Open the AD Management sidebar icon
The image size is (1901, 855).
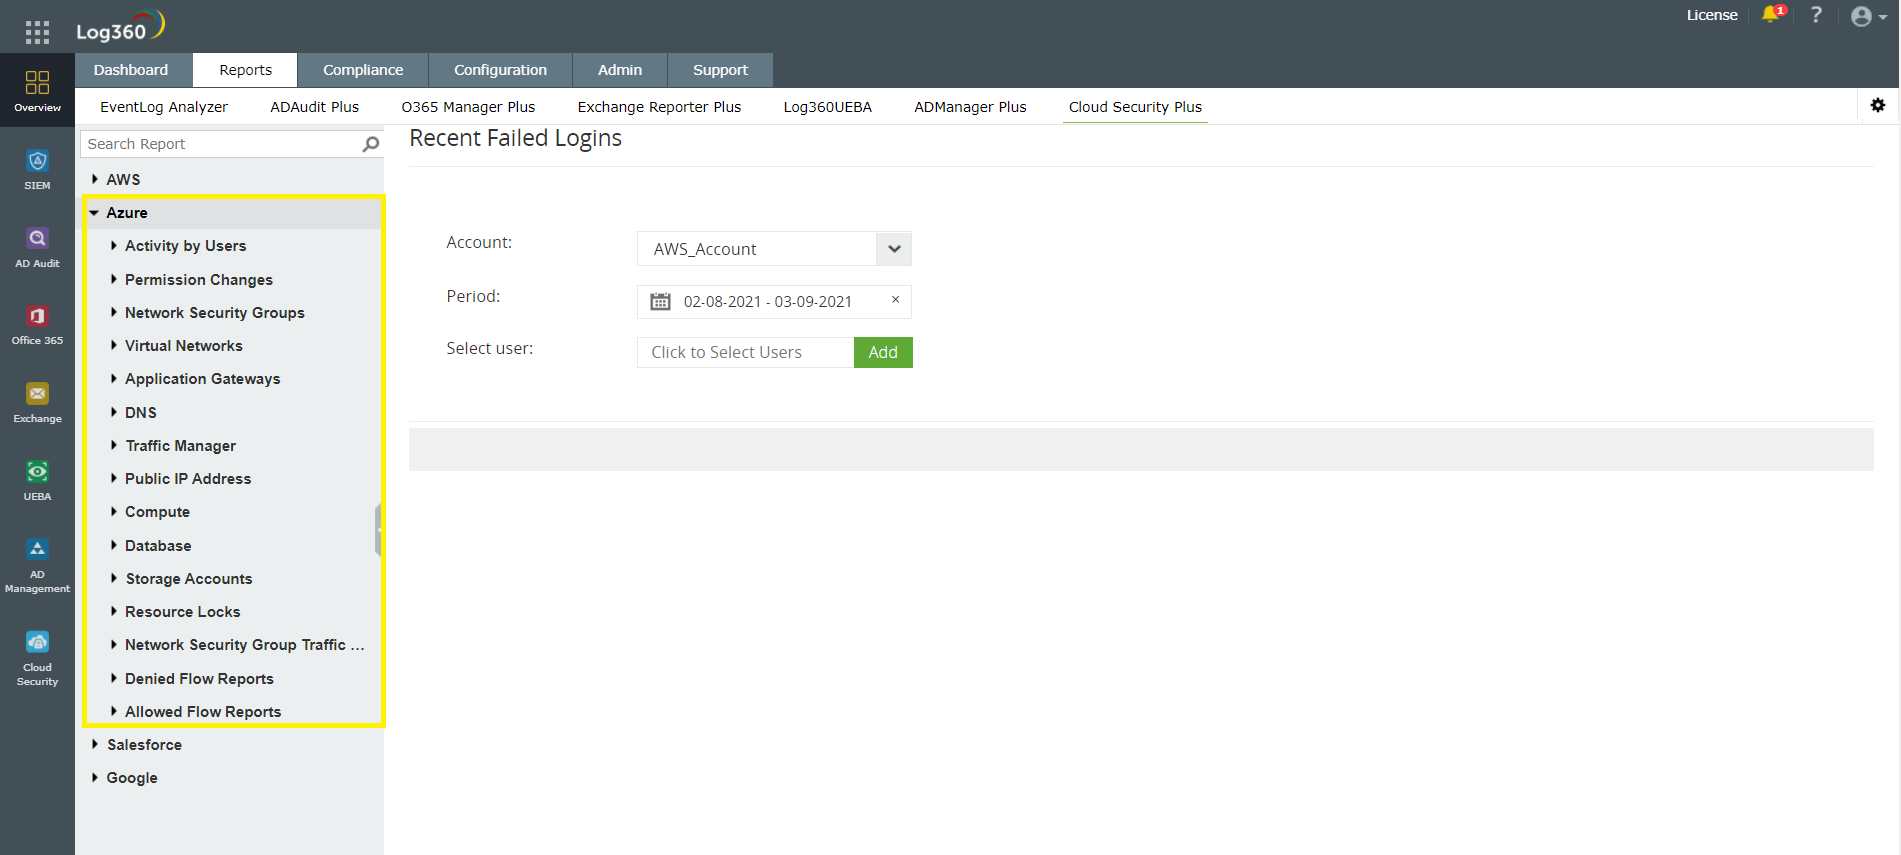point(37,566)
